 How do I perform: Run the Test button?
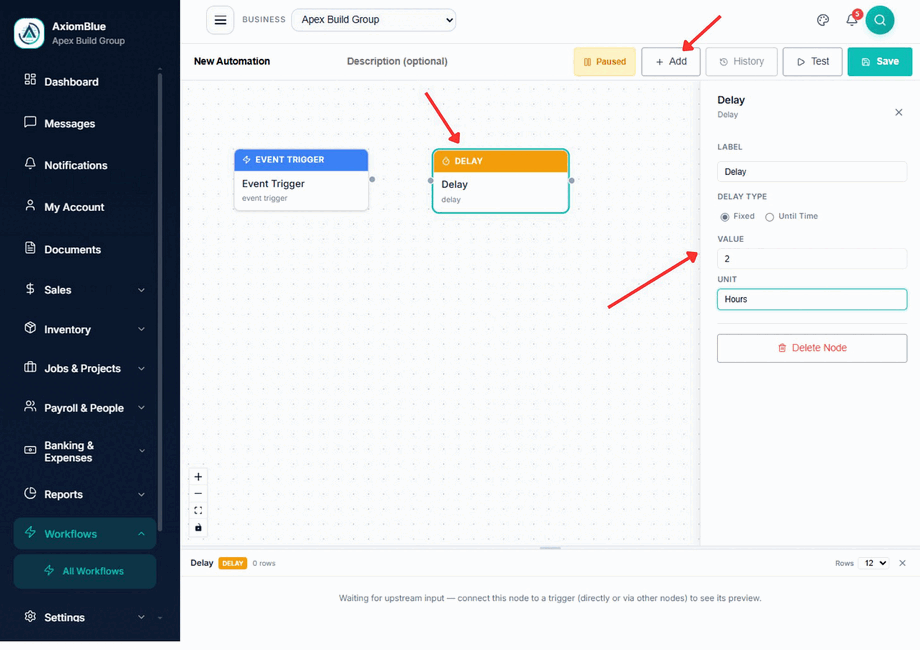coord(813,62)
